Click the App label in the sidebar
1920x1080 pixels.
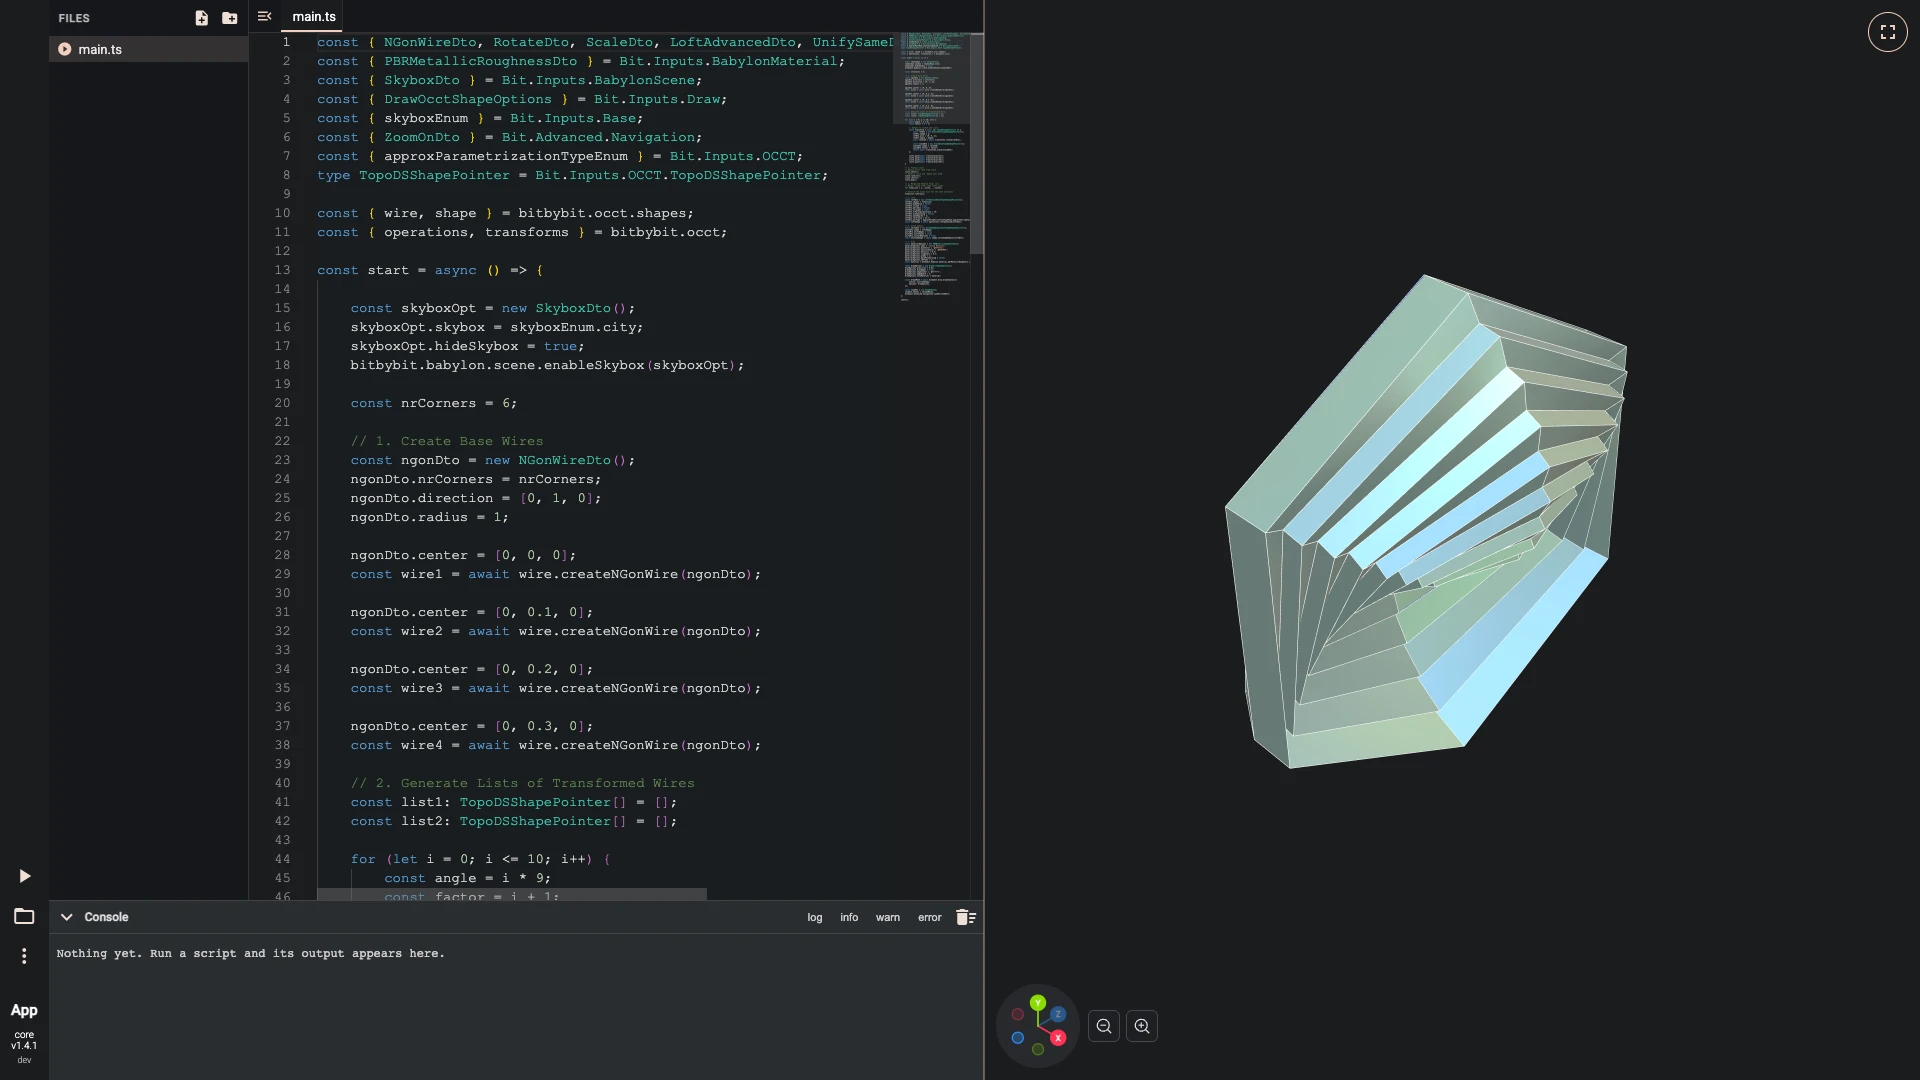(24, 1010)
